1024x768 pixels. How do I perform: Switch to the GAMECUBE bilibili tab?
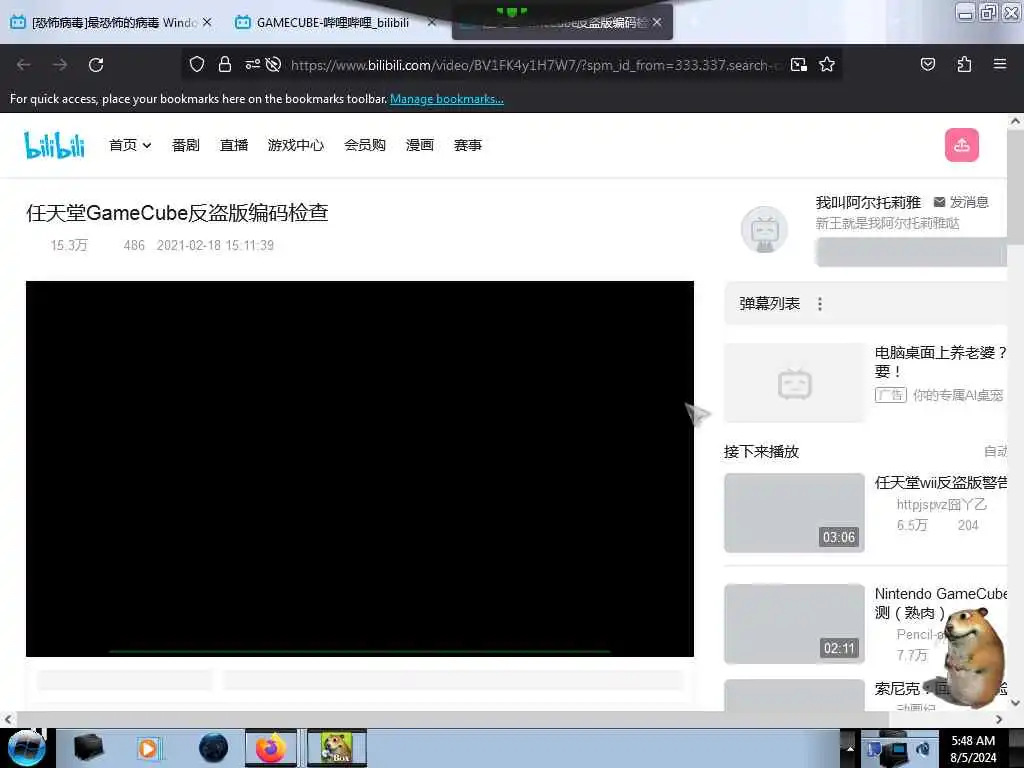(333, 22)
